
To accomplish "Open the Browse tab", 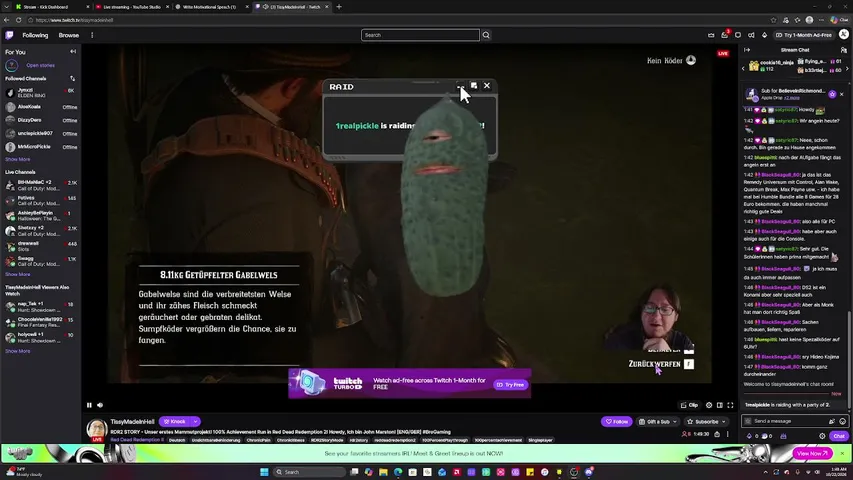I will [x=69, y=35].
